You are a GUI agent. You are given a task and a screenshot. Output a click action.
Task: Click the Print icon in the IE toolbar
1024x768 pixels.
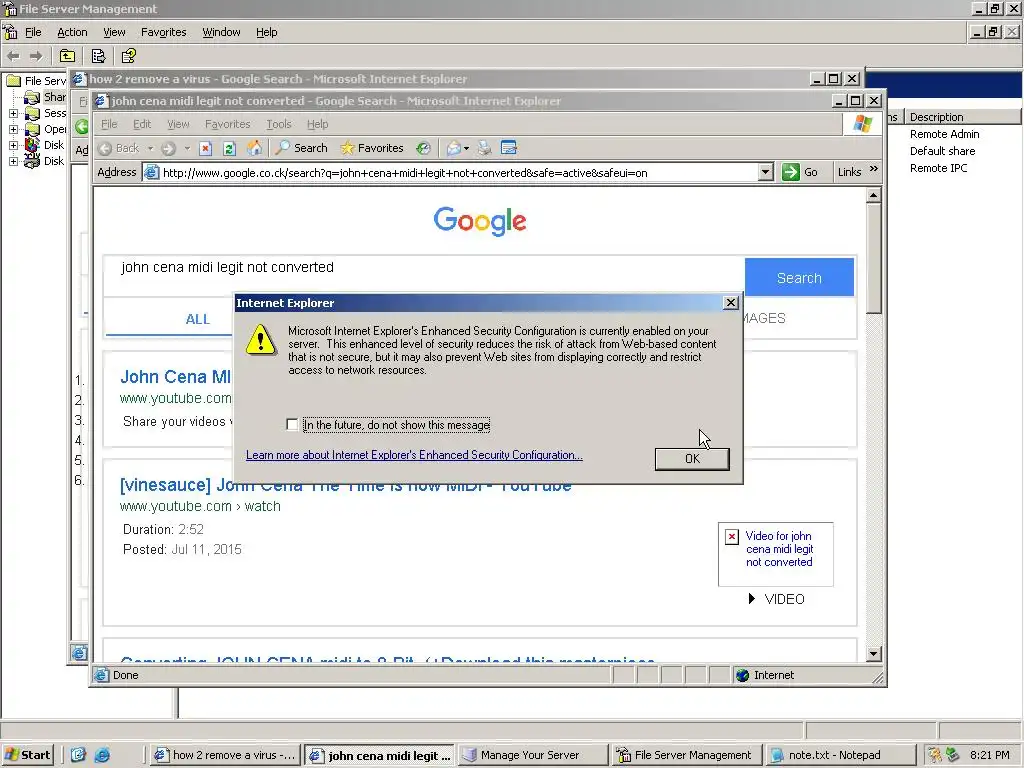coord(484,148)
